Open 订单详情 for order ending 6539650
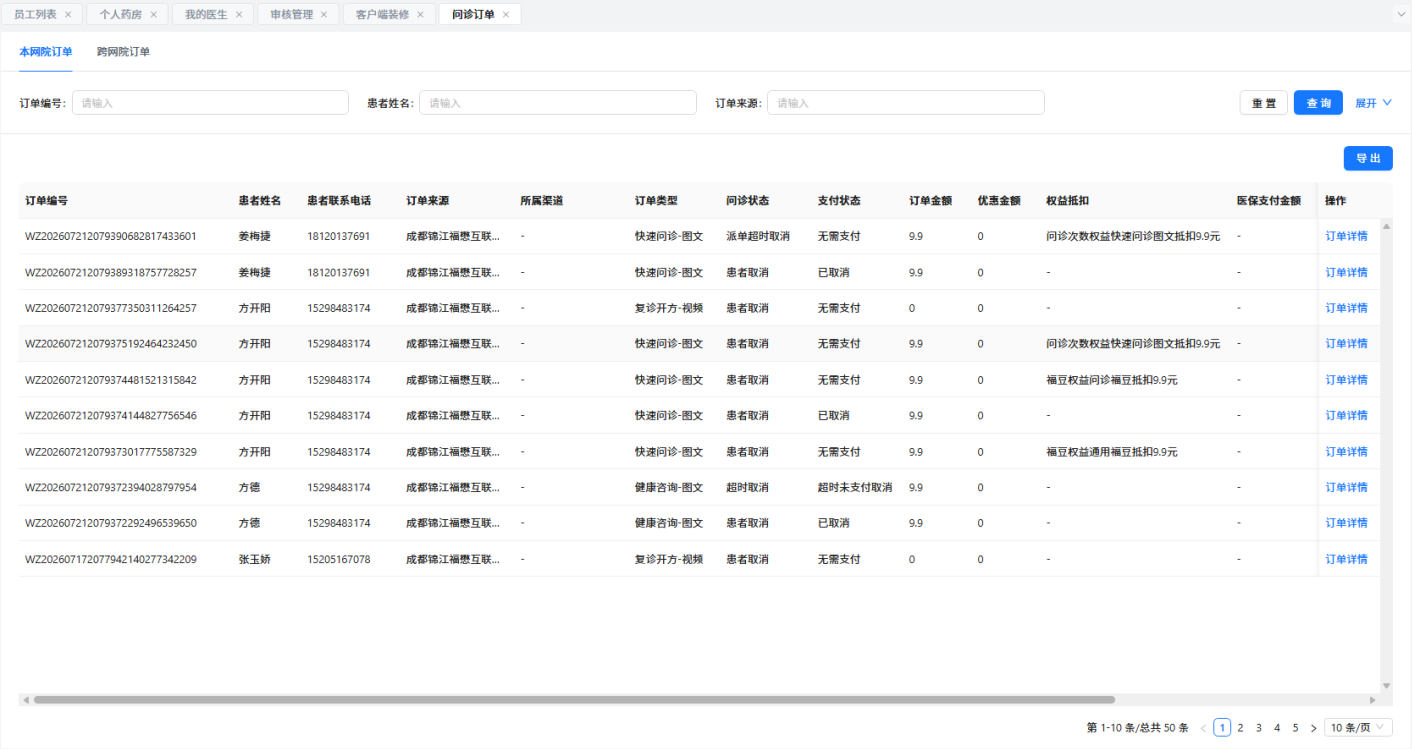The width and height of the screenshot is (1412, 749). pyautogui.click(x=1346, y=523)
